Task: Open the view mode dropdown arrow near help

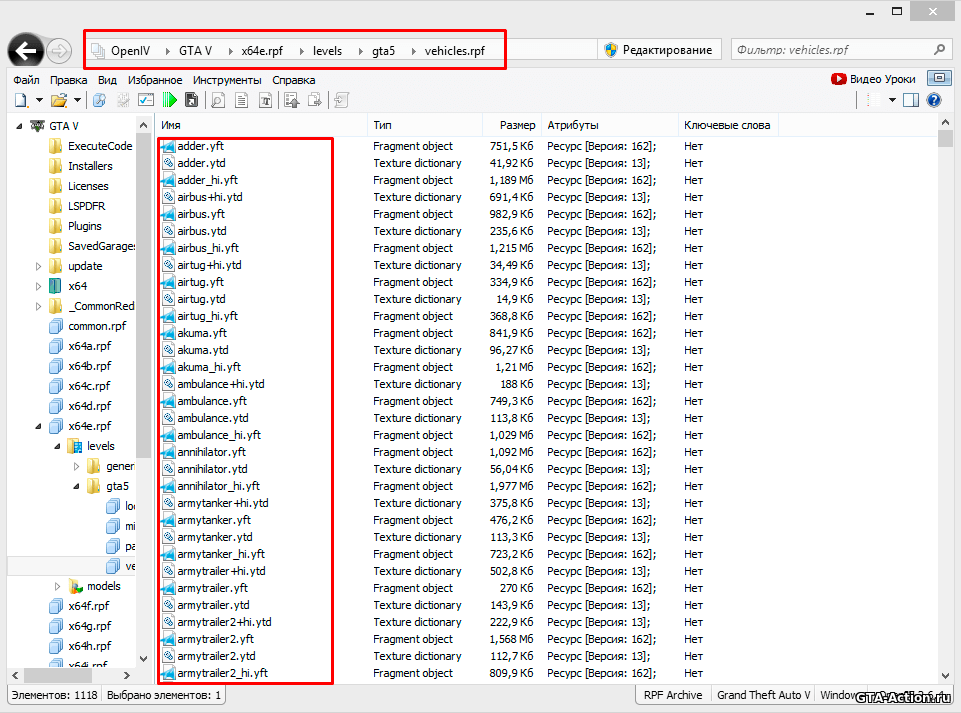Action: pyautogui.click(x=892, y=100)
